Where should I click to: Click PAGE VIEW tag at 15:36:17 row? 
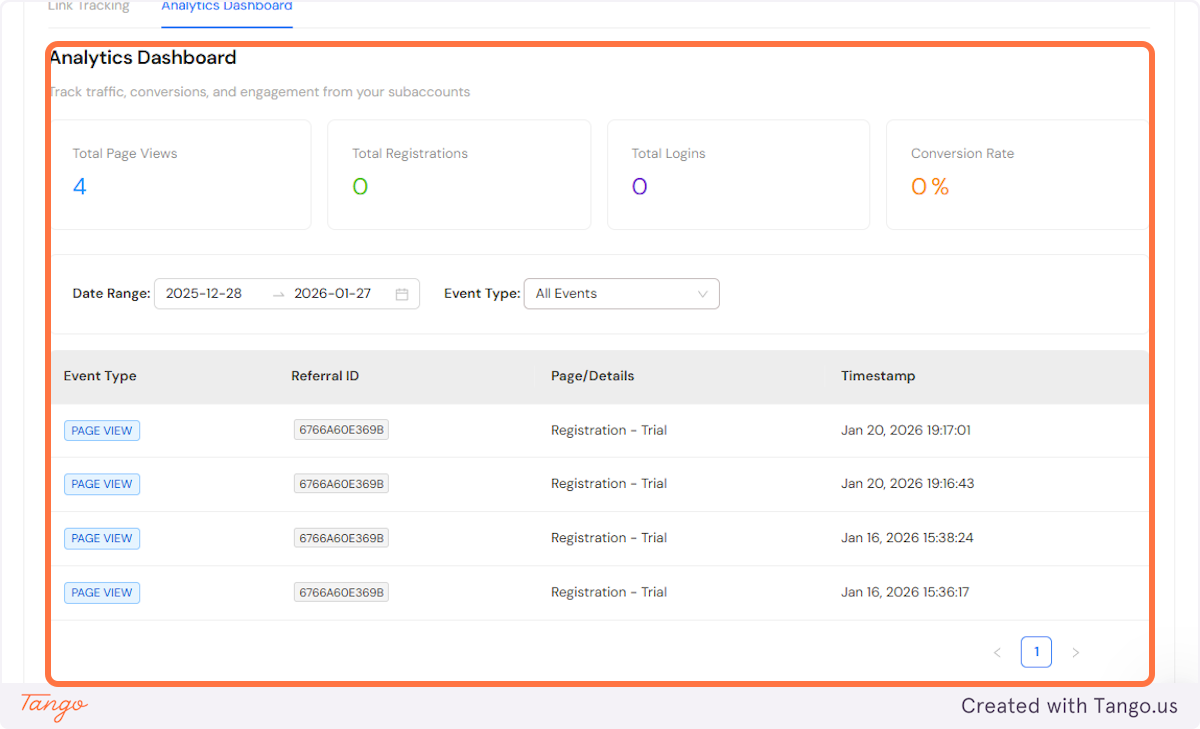(x=102, y=593)
